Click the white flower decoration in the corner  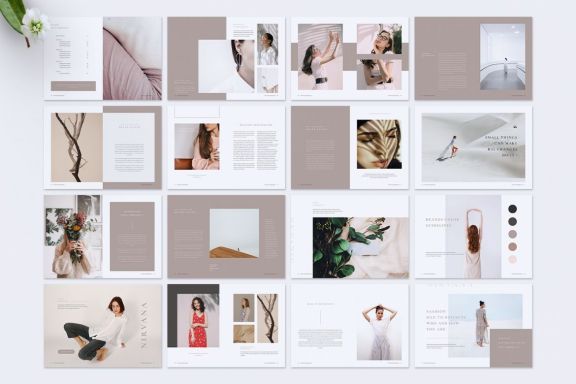35,24
